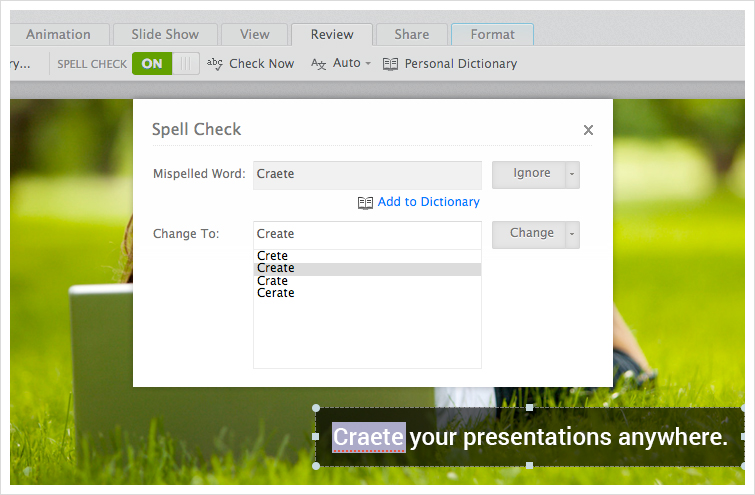This screenshot has width=755, height=495.
Task: Click the Add to Dictionary book icon
Action: (x=365, y=203)
